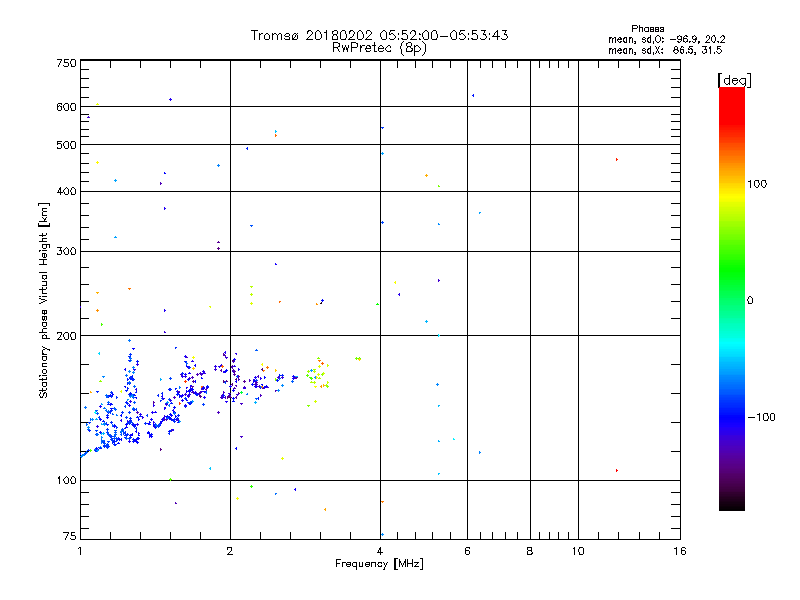This screenshot has height=600, width=800.
Task: Click the x-axis tick label '6'
Action: point(467,551)
